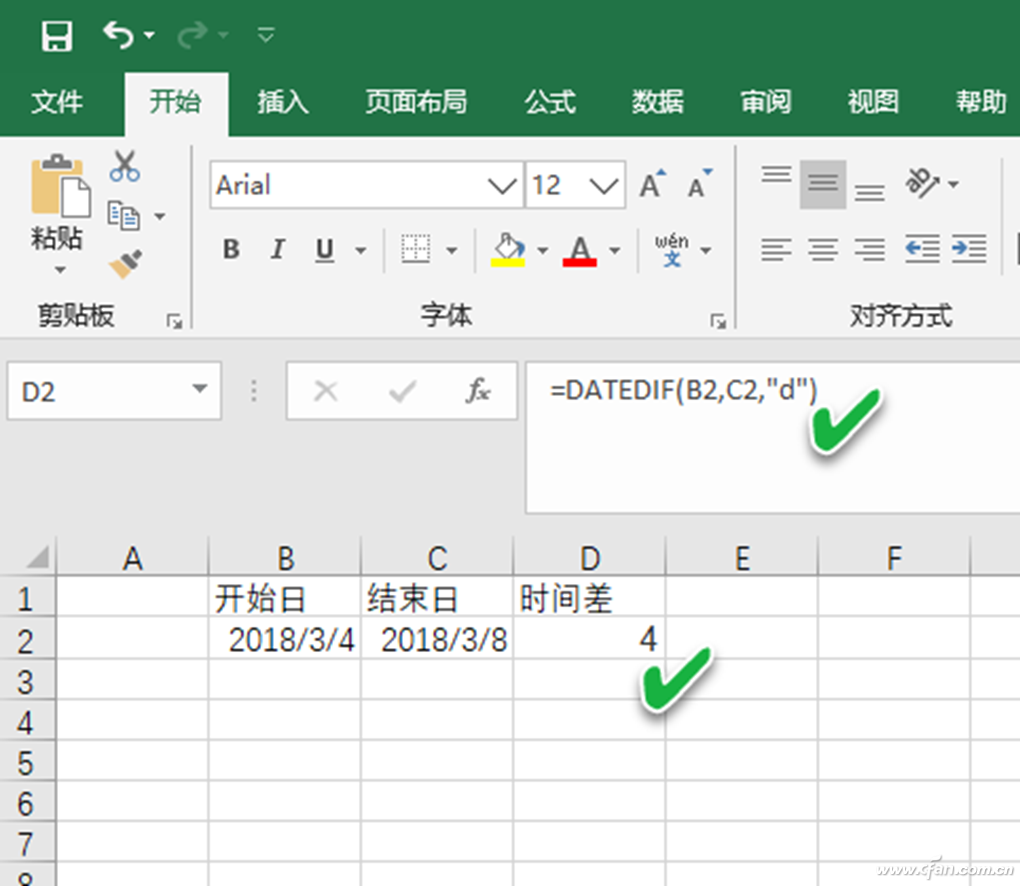Open the fill color palette dropdown
The image size is (1020, 886).
click(x=543, y=250)
